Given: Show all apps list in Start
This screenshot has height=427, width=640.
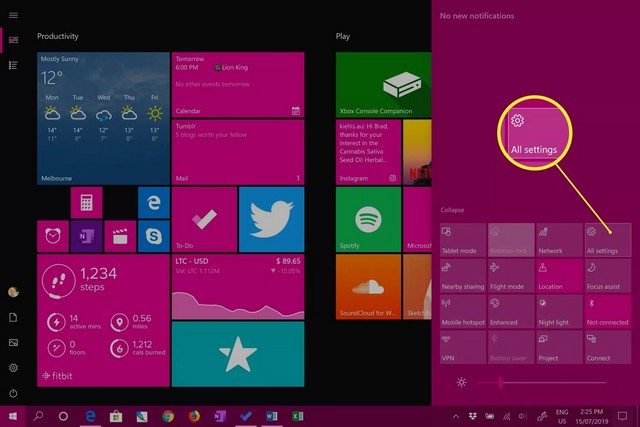Looking at the screenshot, I should coord(13,65).
